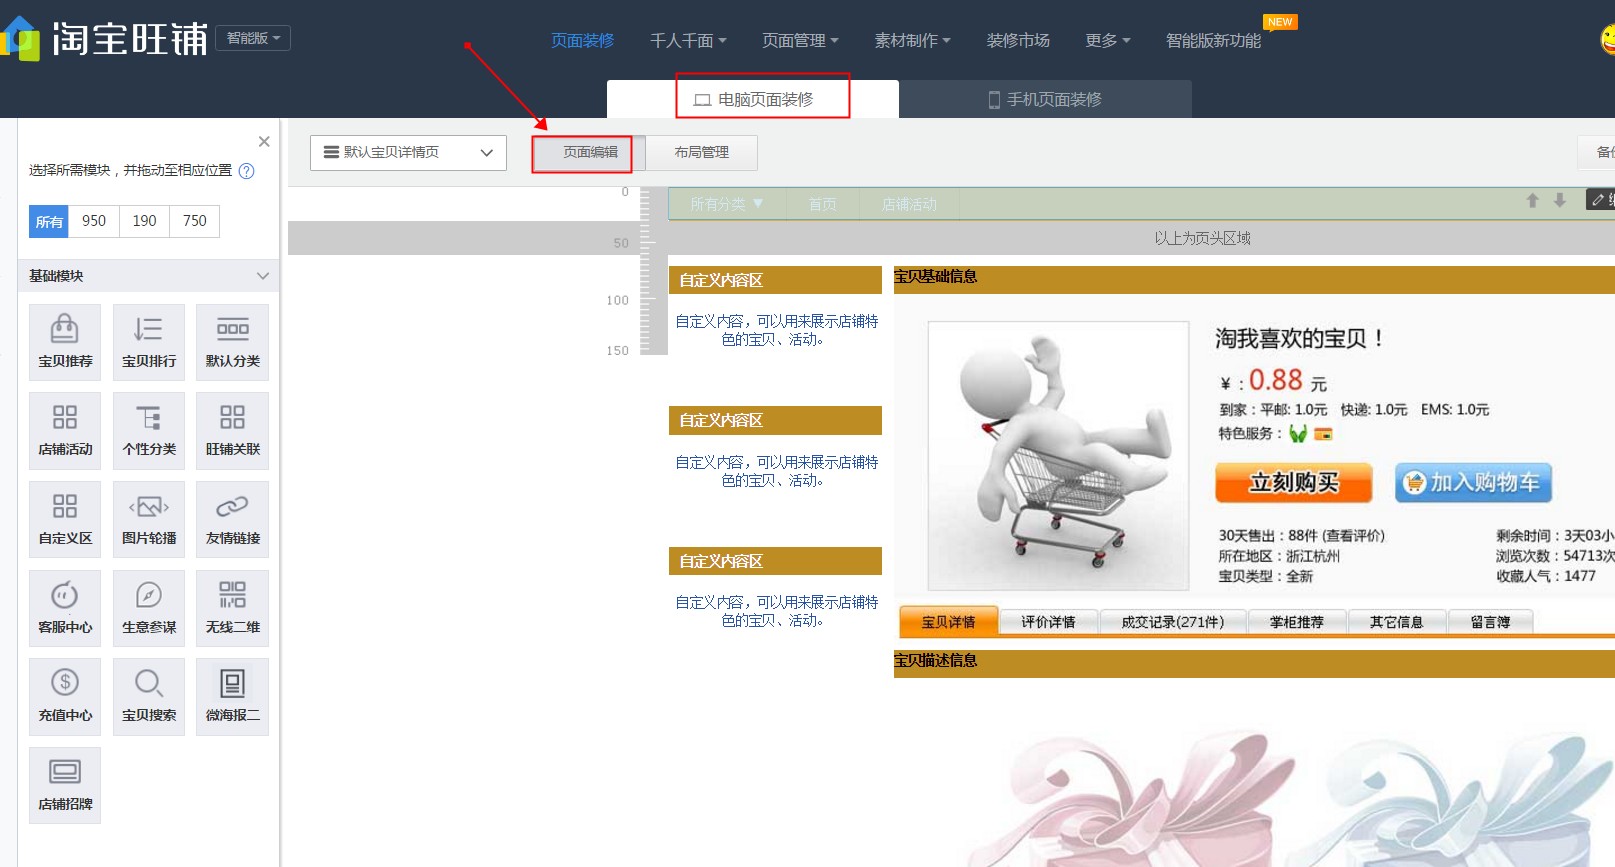The image size is (1615, 867).
Task: Open the 宝贝详情 tab
Action: point(949,622)
